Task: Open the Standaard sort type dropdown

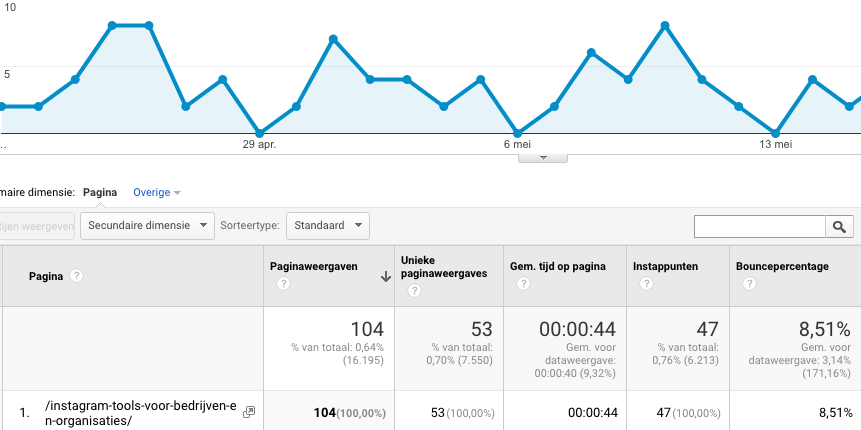Action: click(328, 226)
